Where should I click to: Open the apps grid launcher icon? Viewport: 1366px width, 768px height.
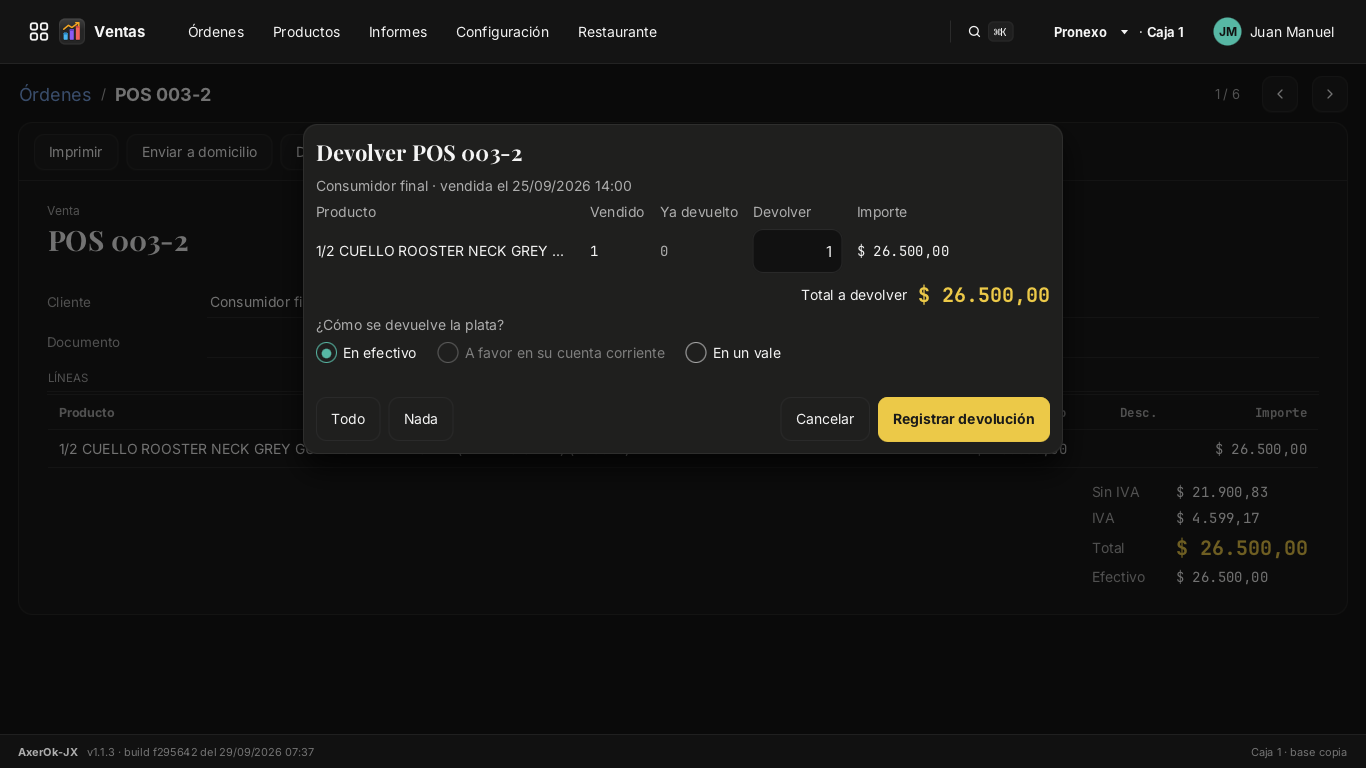click(39, 32)
